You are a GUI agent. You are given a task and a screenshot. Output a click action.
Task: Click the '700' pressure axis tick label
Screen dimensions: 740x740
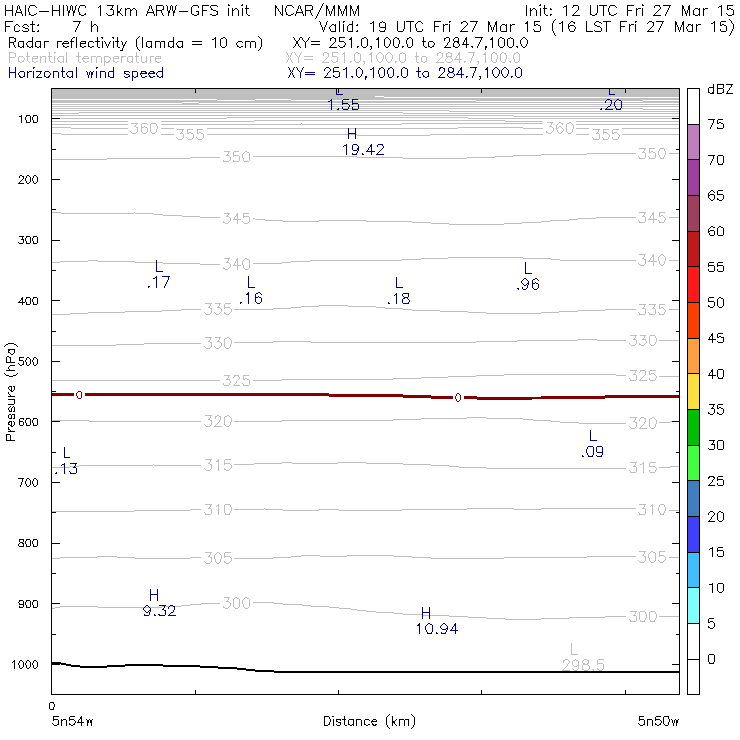pyautogui.click(x=28, y=483)
